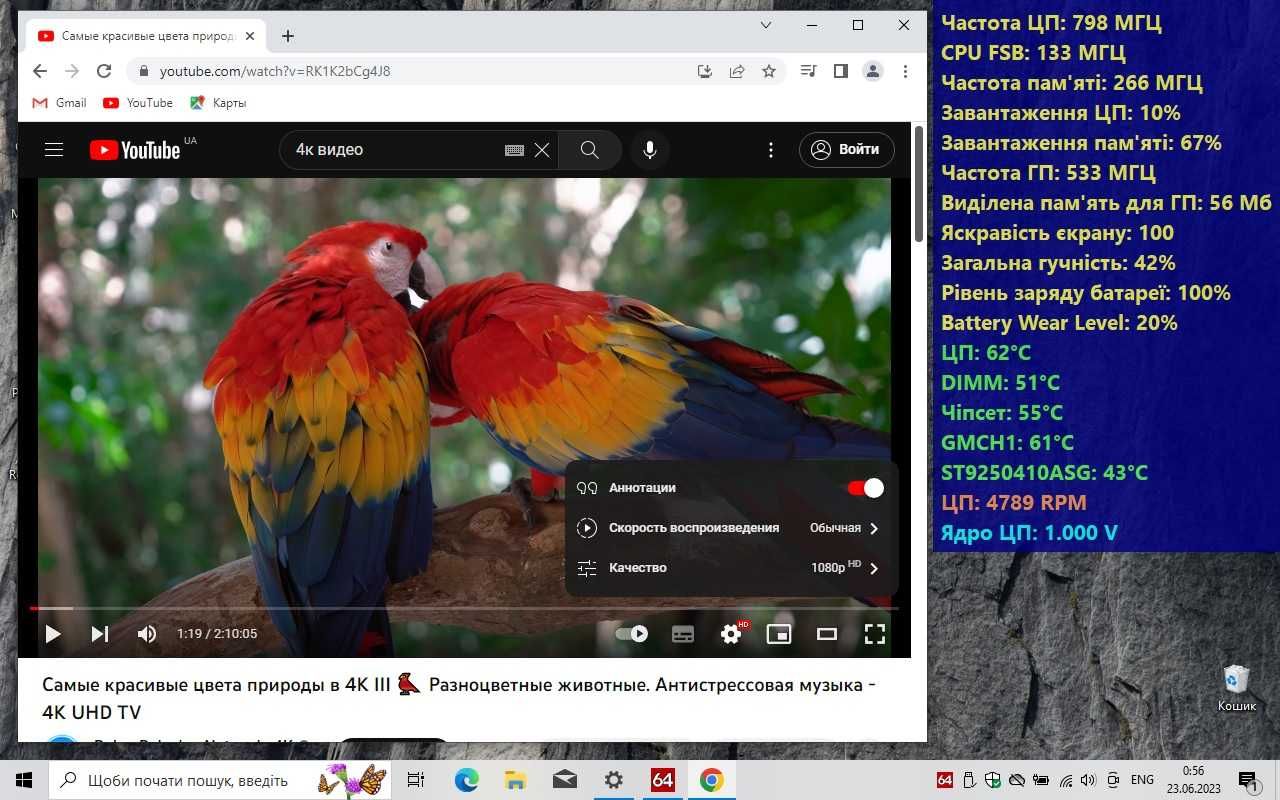The height and width of the screenshot is (800, 1280).
Task: Switch to the AIDA64 taskbar app
Action: tap(662, 780)
